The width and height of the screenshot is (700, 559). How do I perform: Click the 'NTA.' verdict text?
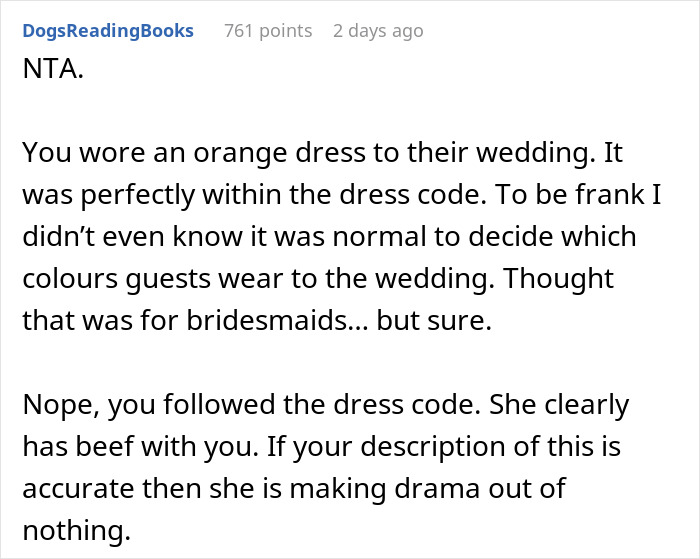pyautogui.click(x=53, y=69)
